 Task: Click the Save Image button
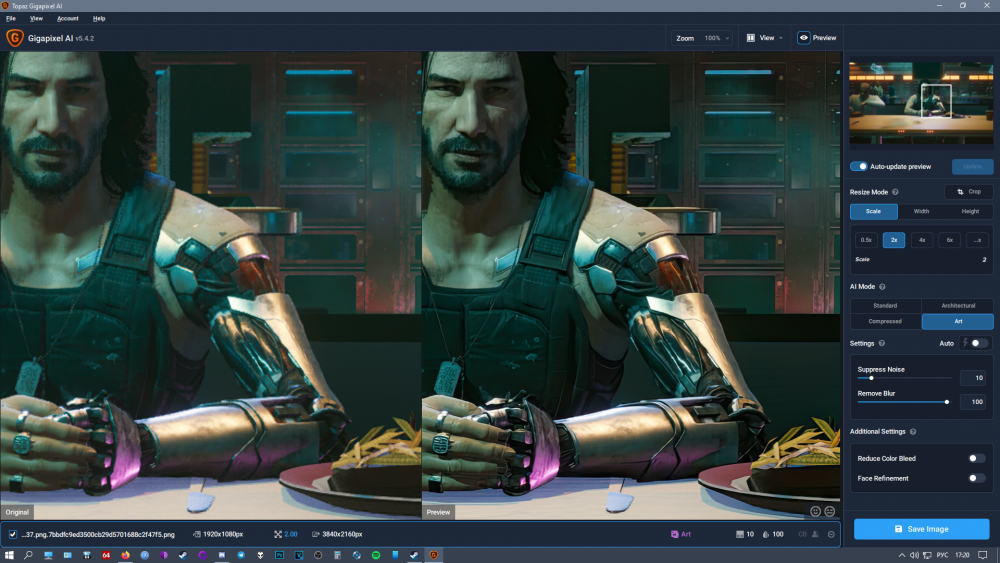921,529
